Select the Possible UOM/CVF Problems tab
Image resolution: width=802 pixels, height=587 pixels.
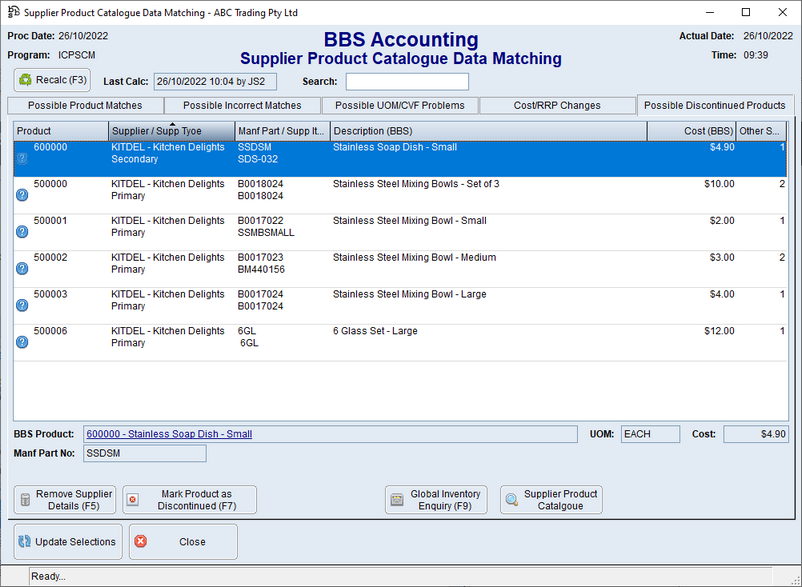coord(399,105)
